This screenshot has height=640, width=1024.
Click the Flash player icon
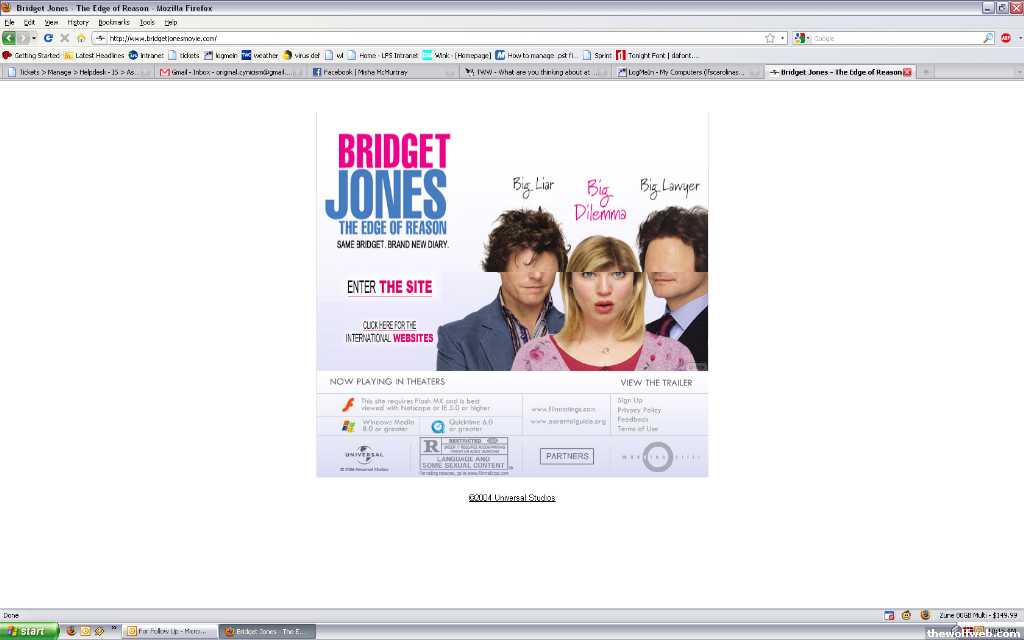(348, 404)
